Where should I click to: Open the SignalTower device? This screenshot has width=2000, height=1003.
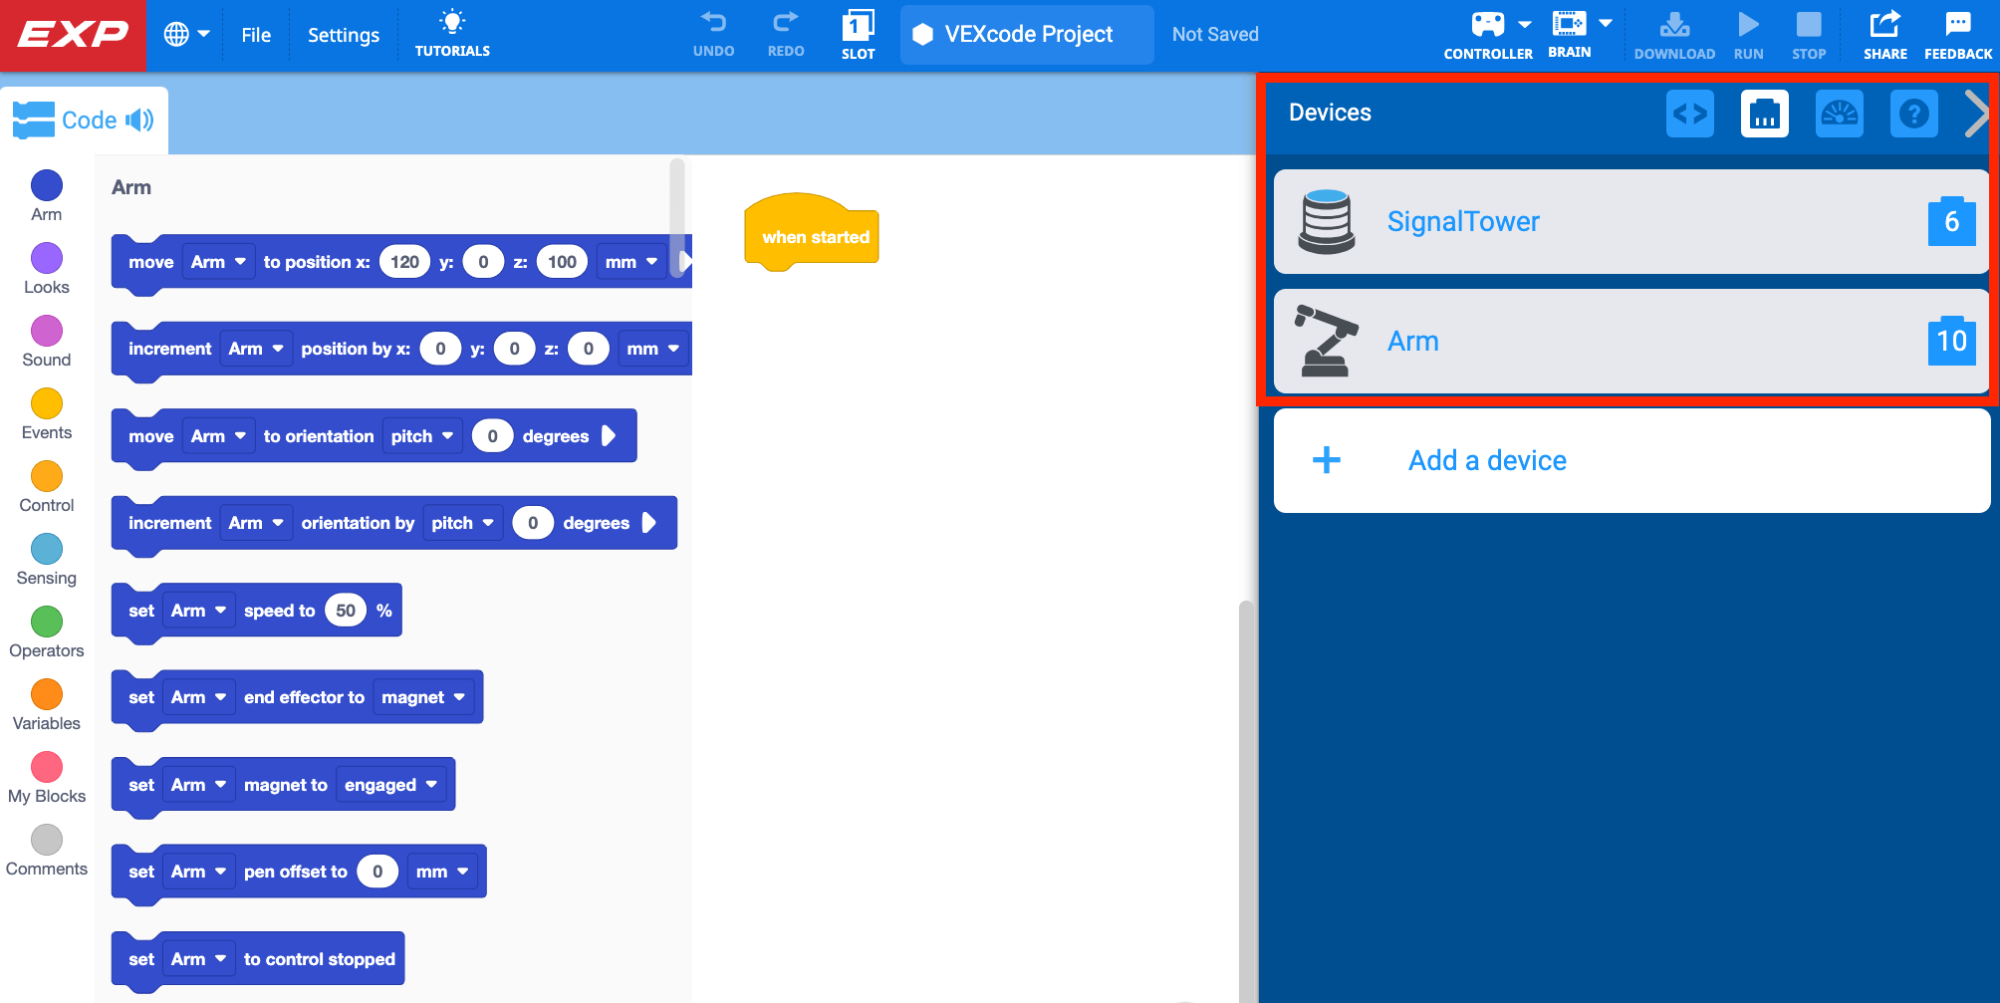click(1631, 221)
